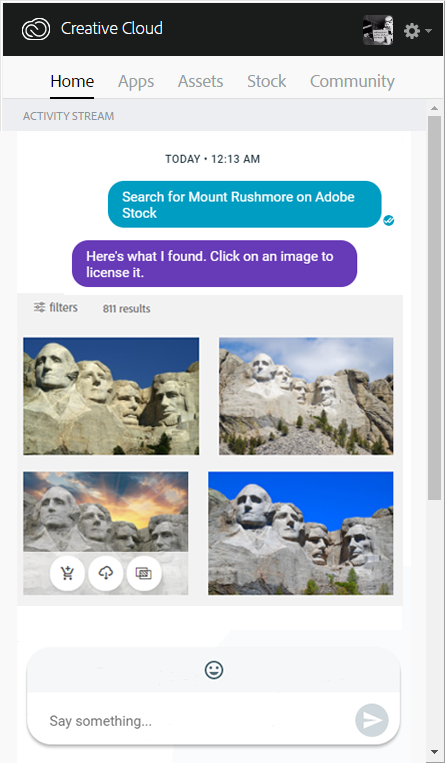Open the filters option for results
This screenshot has height=763, width=445.
point(56,308)
